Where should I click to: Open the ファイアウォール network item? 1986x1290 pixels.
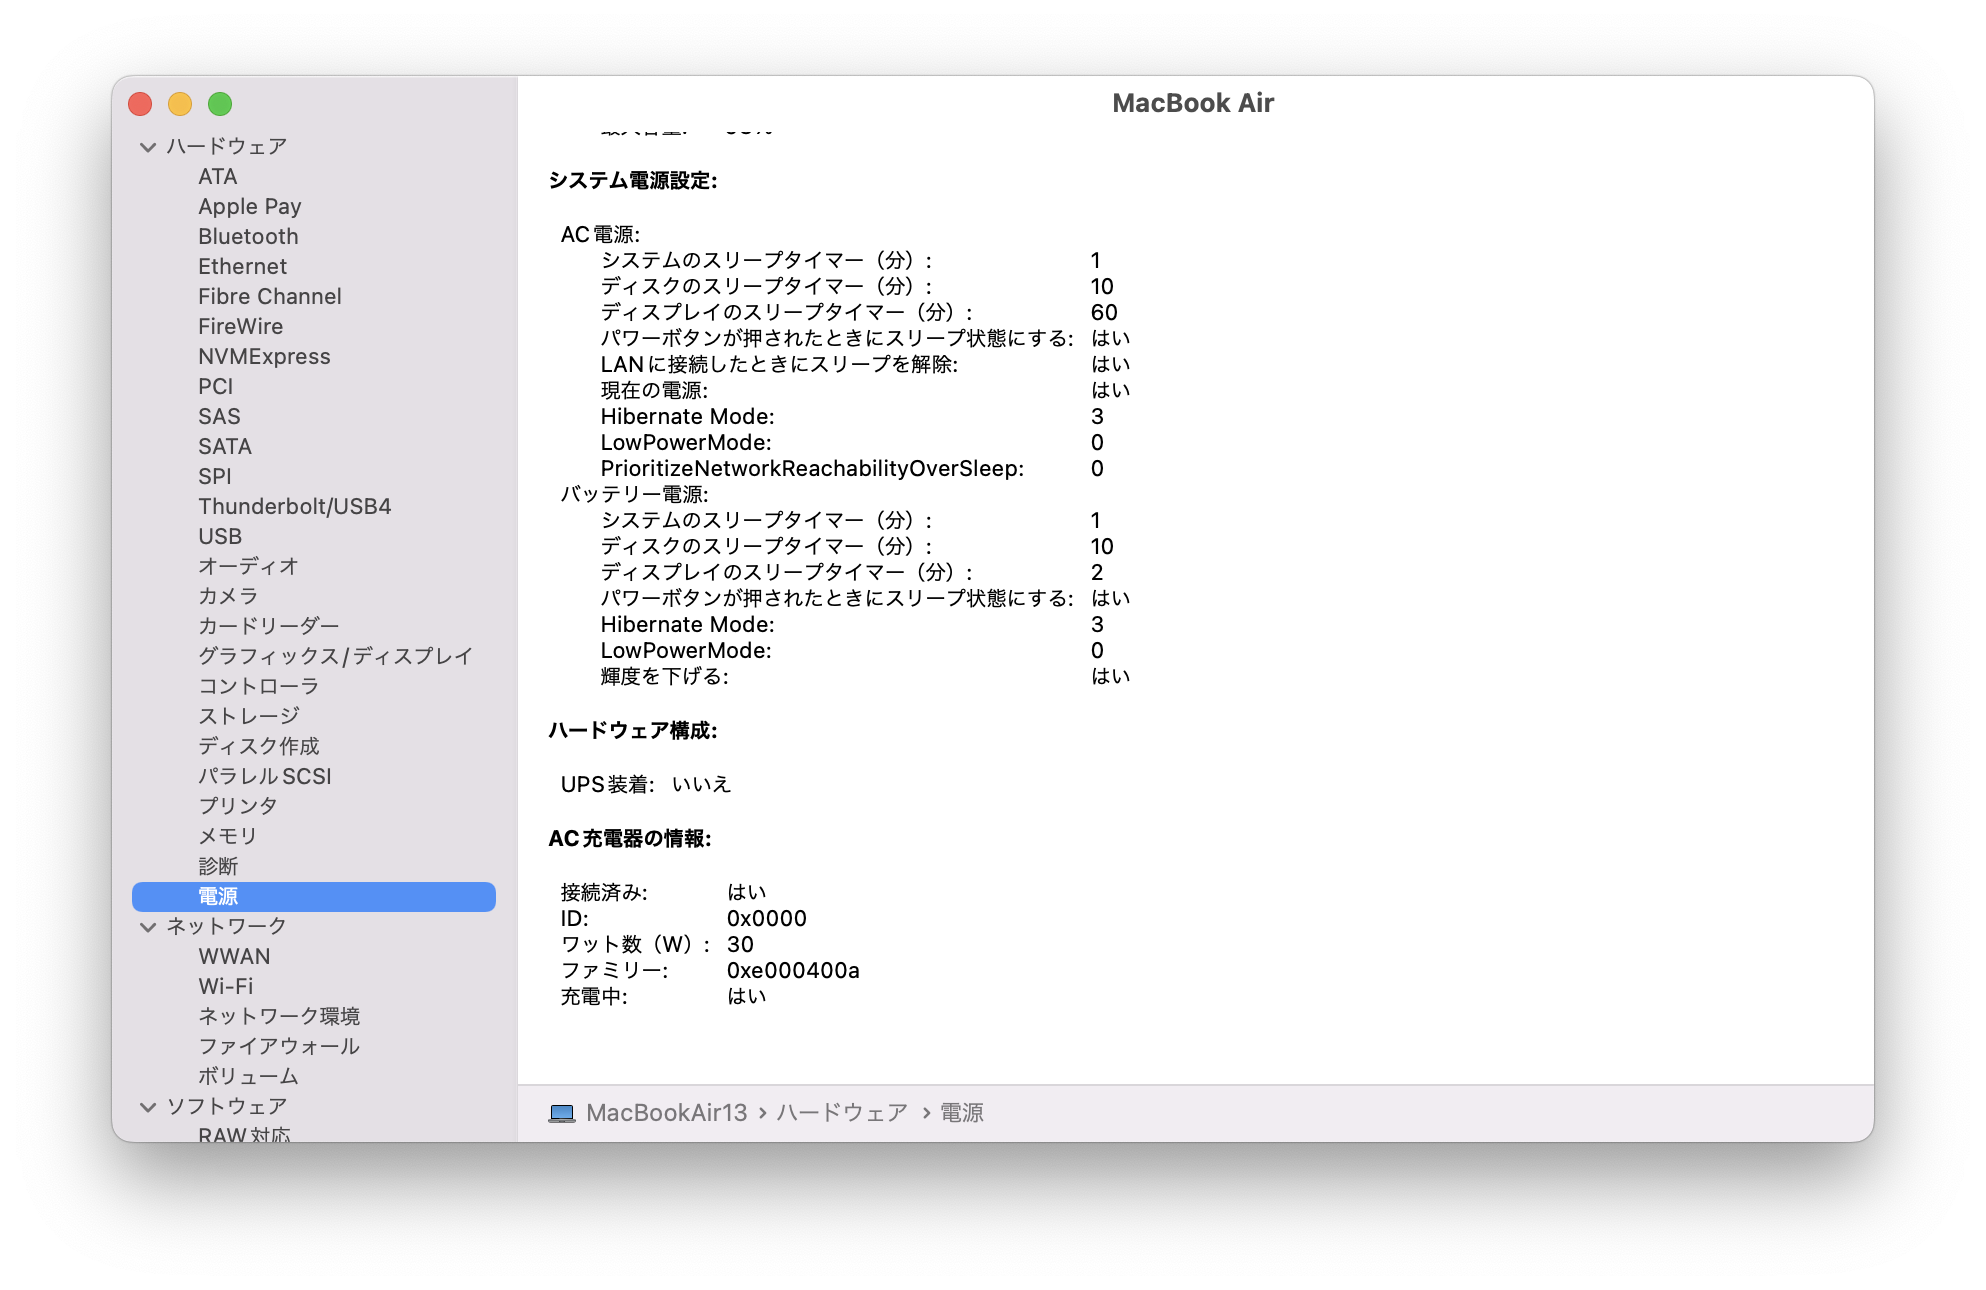(x=278, y=1047)
